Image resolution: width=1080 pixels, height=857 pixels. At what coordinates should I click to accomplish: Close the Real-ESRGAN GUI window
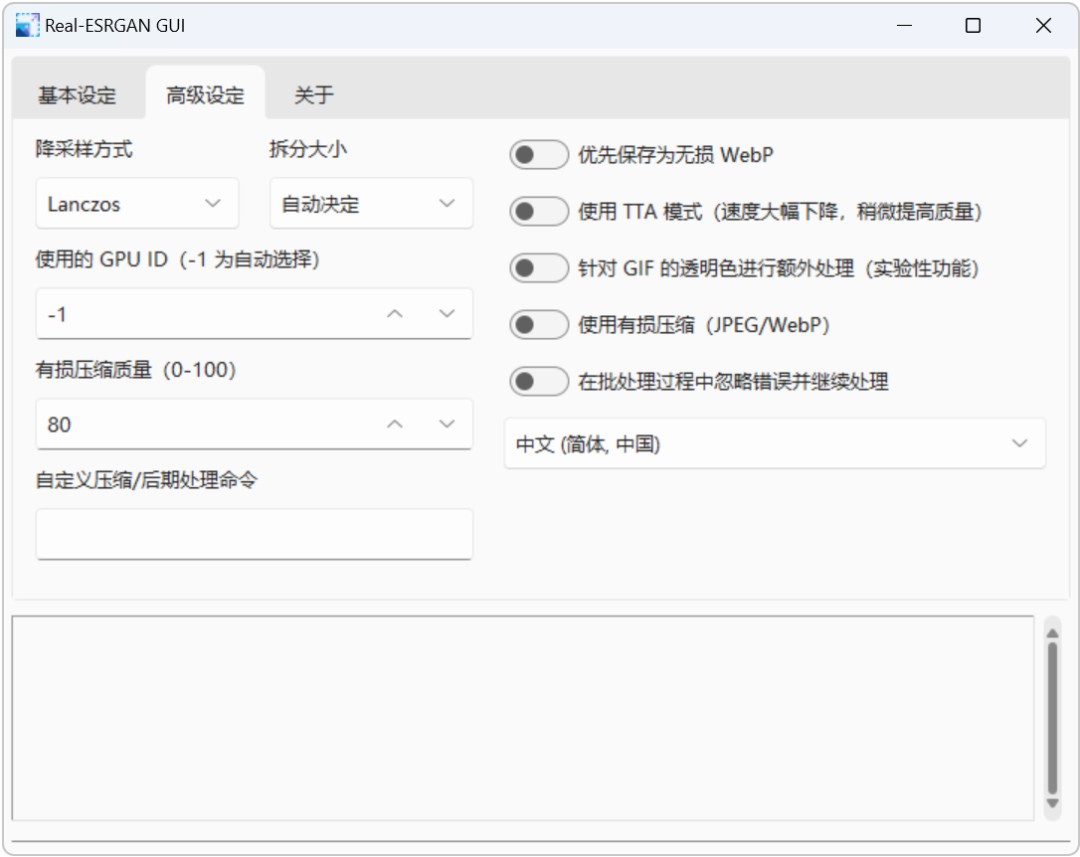[x=1043, y=25]
